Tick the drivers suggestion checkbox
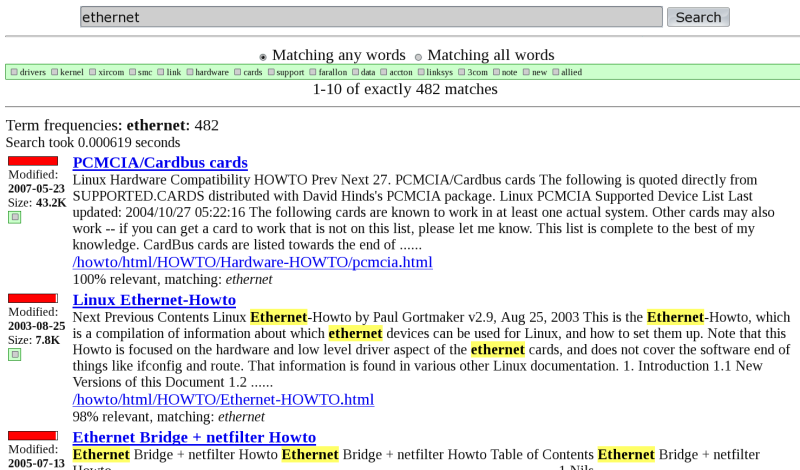Viewport: 800px width, 470px height. click(14, 72)
